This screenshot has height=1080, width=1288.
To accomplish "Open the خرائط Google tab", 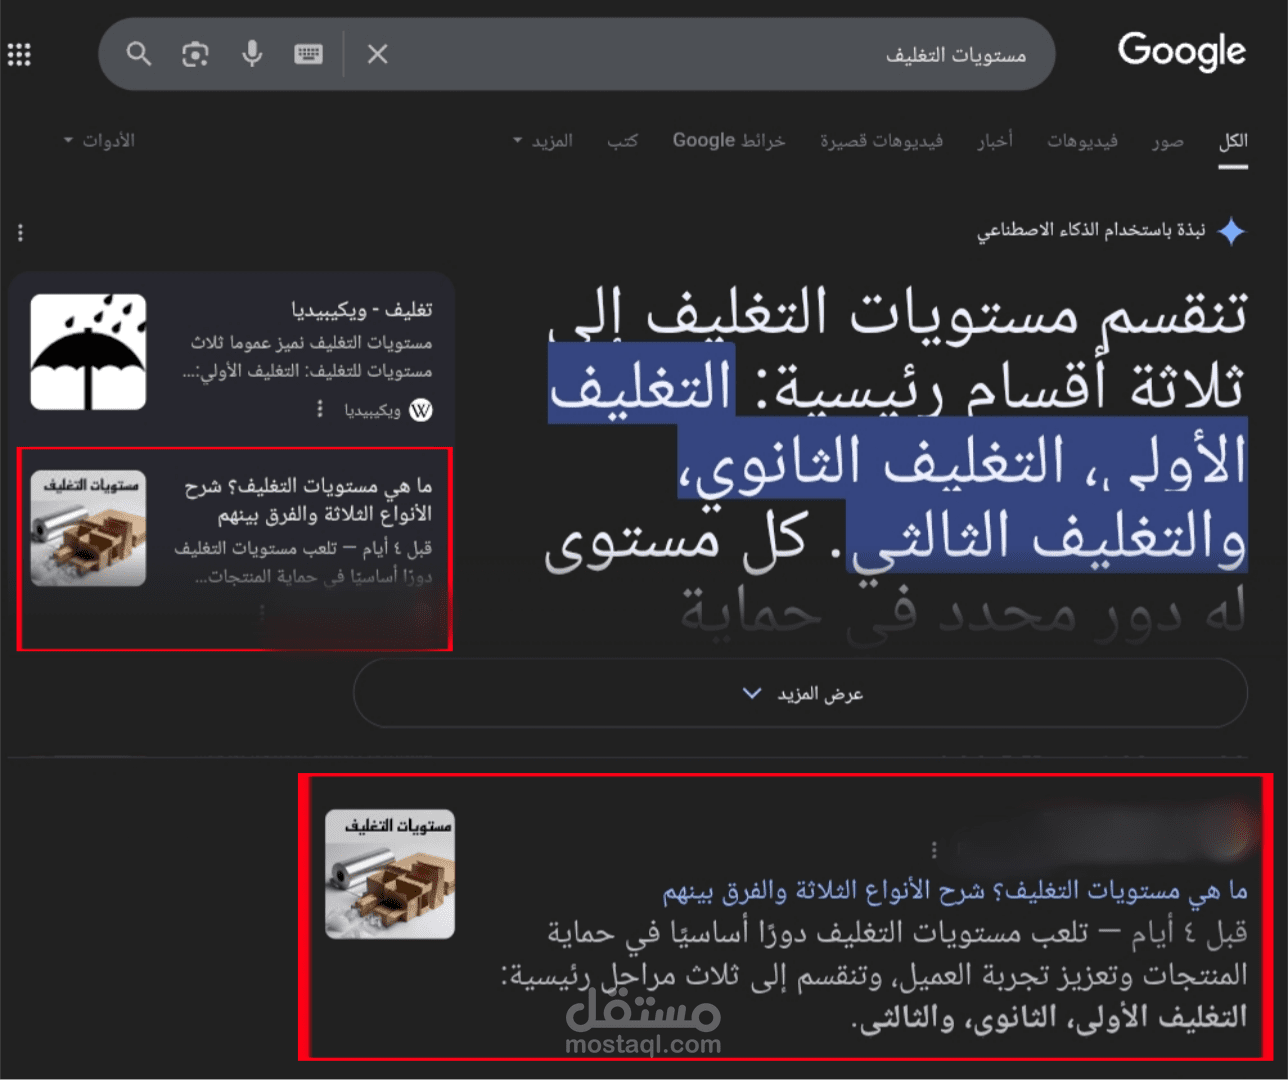I will tap(728, 141).
